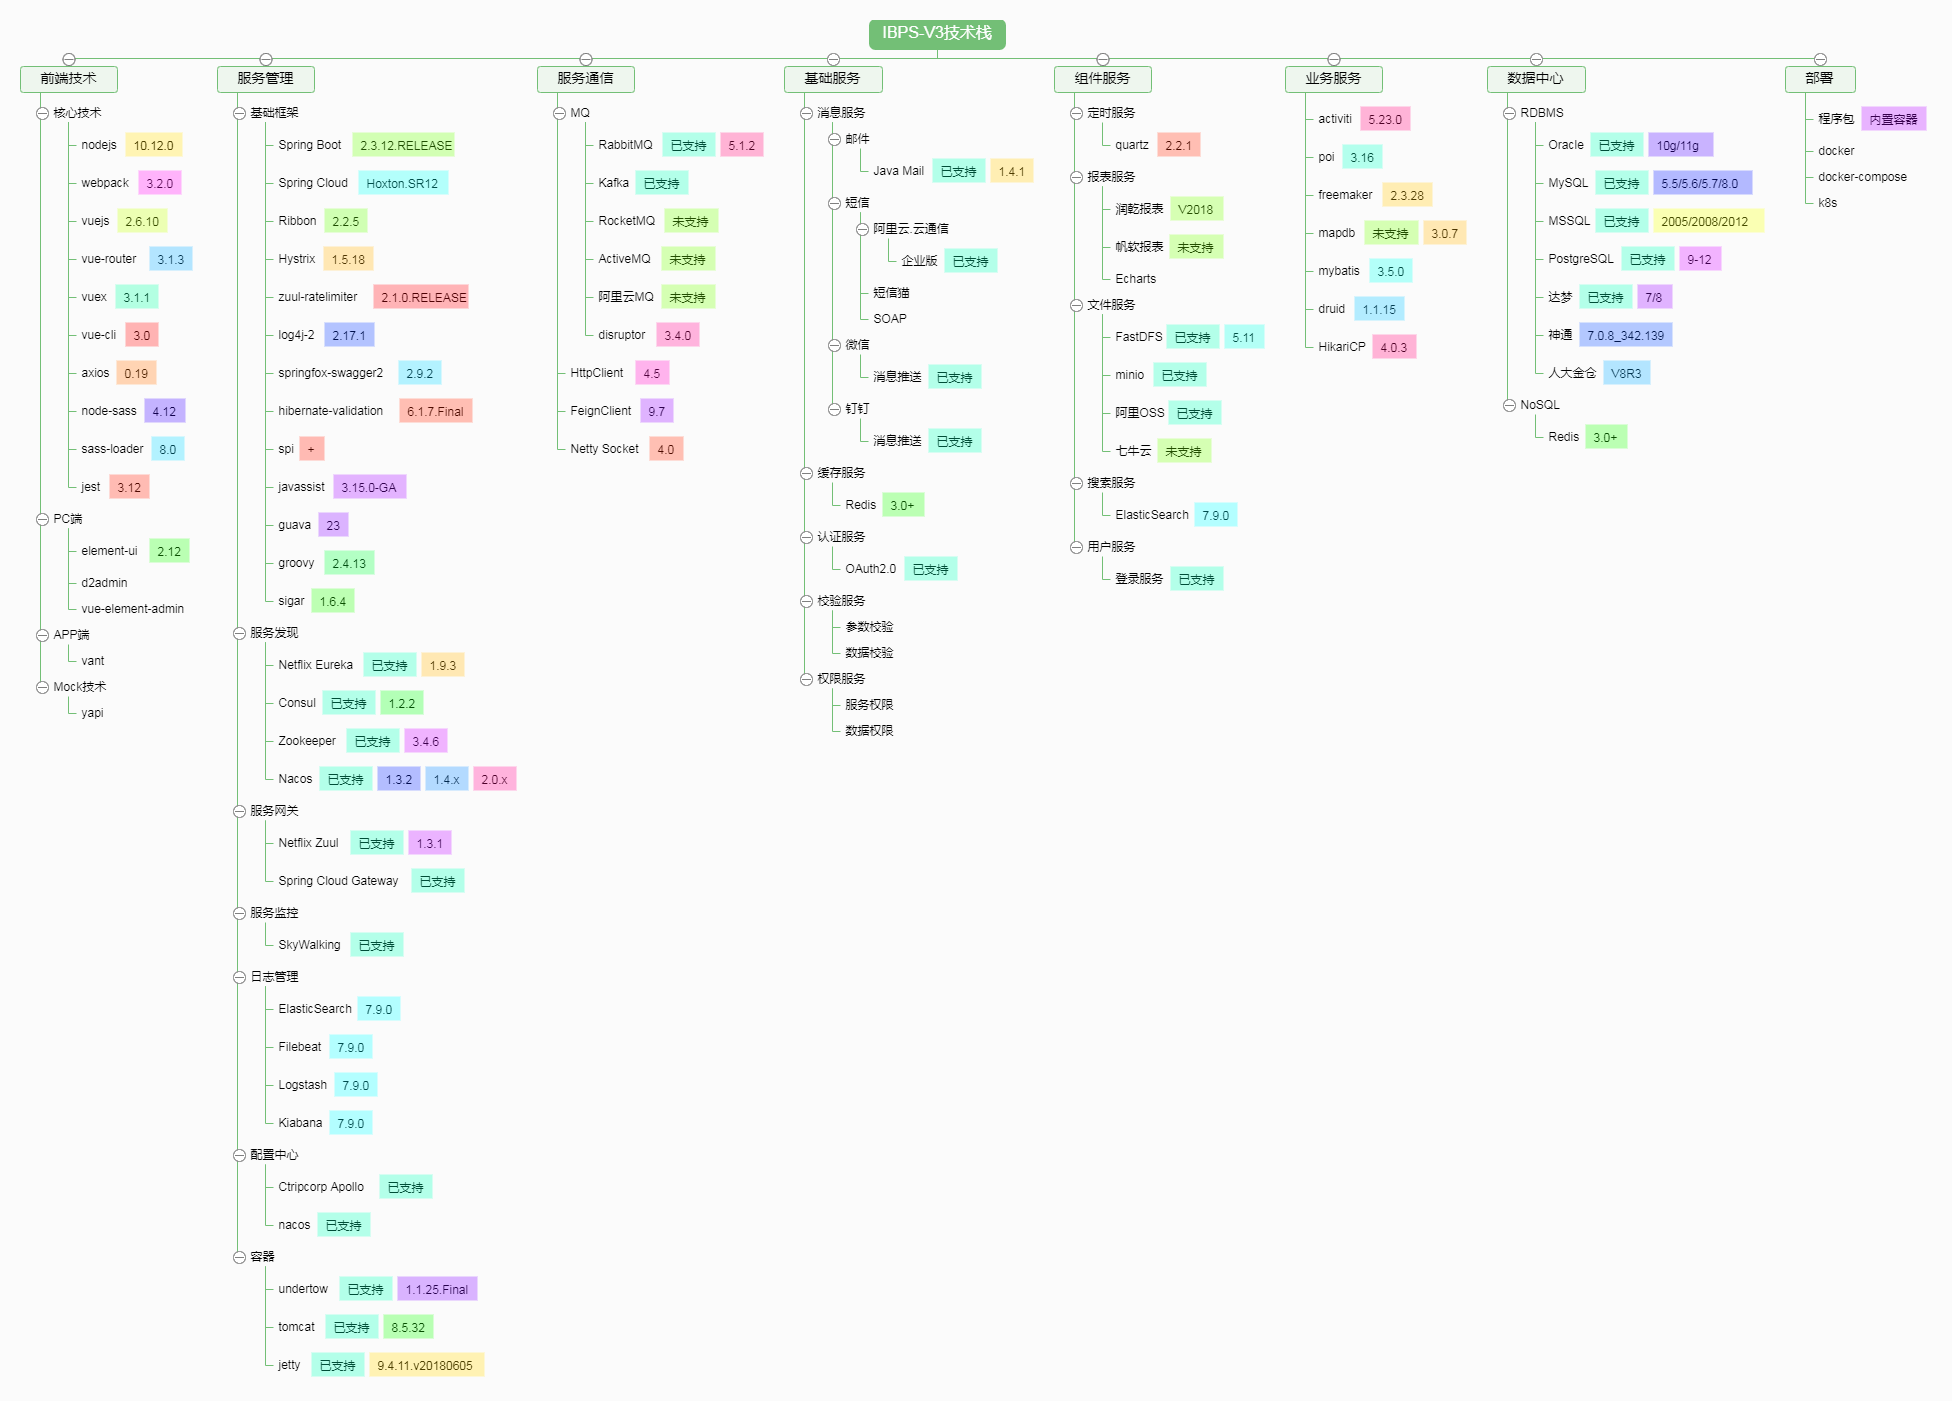
Task: Collapse the 服务发现 branch
Action: 240,633
